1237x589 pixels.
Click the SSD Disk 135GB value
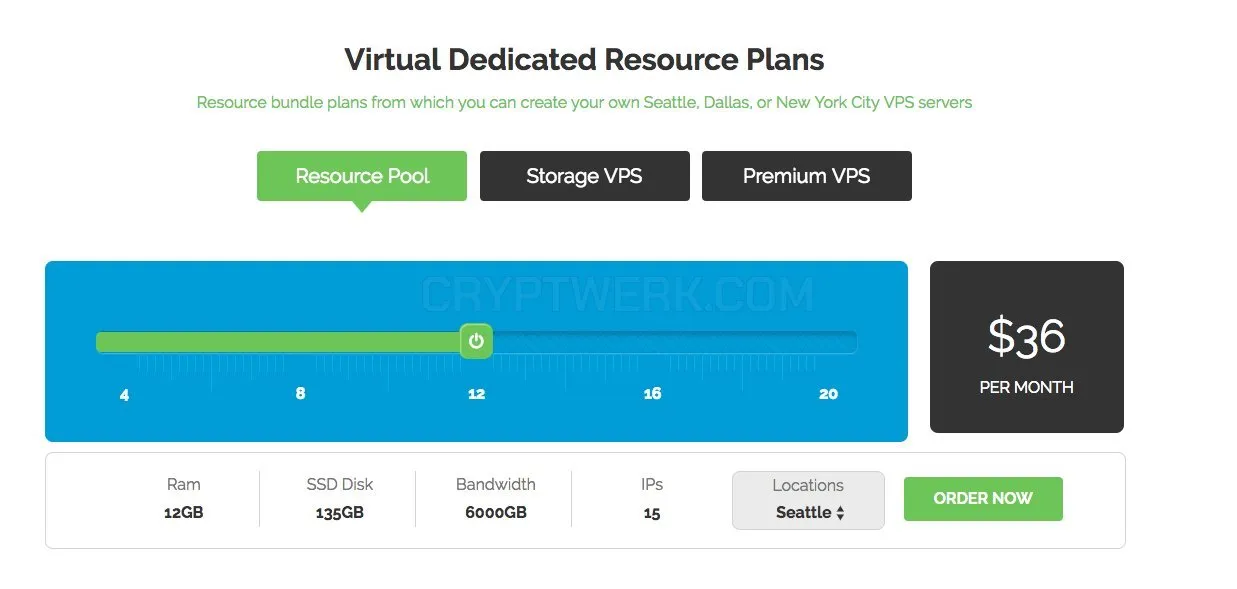(x=340, y=513)
